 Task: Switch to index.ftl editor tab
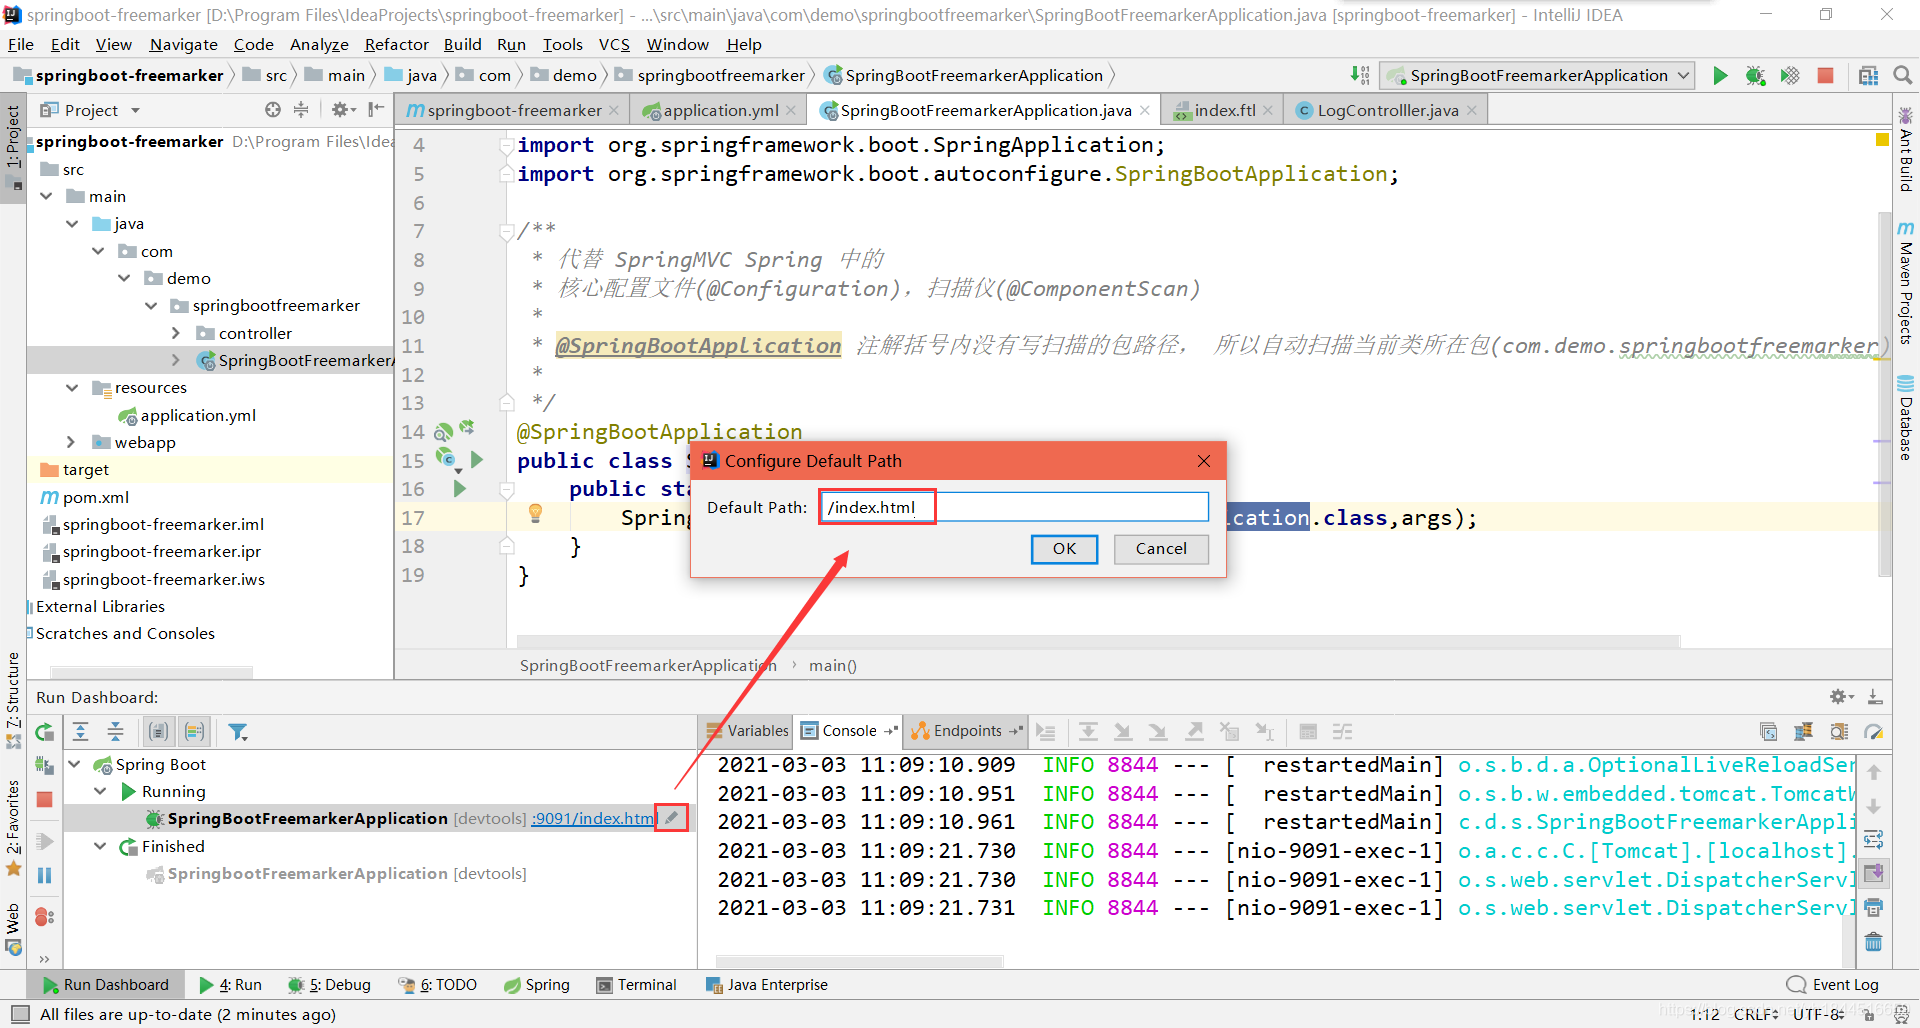(x=1223, y=110)
